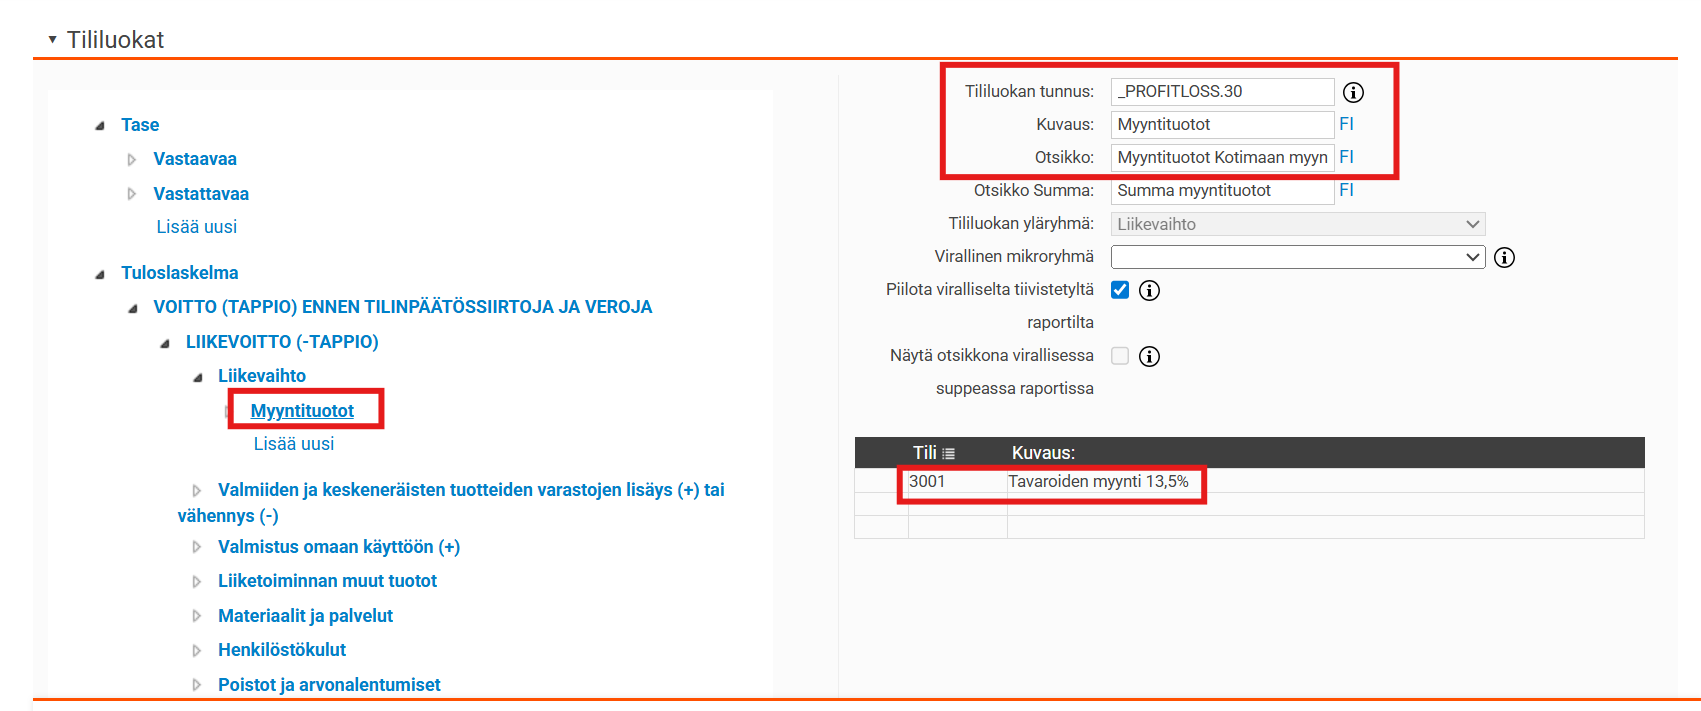1701x711 pixels.
Task: Click FI language link beside the Otsikko field
Action: 1346,157
